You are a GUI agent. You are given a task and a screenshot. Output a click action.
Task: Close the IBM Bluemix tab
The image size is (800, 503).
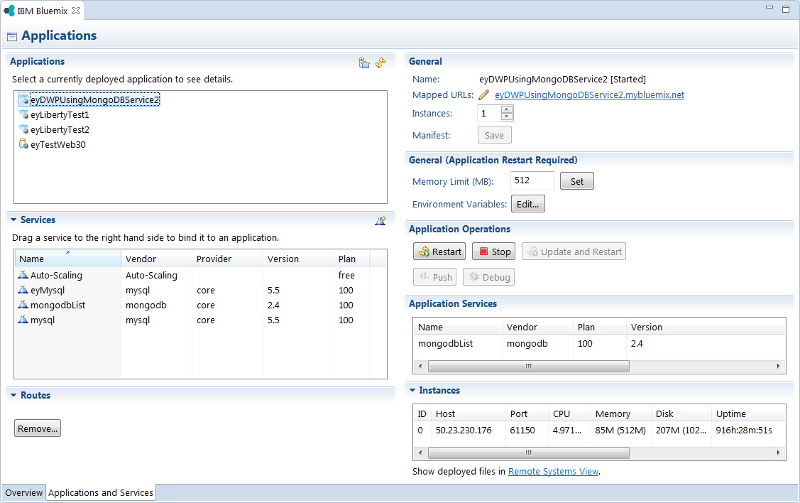76,10
